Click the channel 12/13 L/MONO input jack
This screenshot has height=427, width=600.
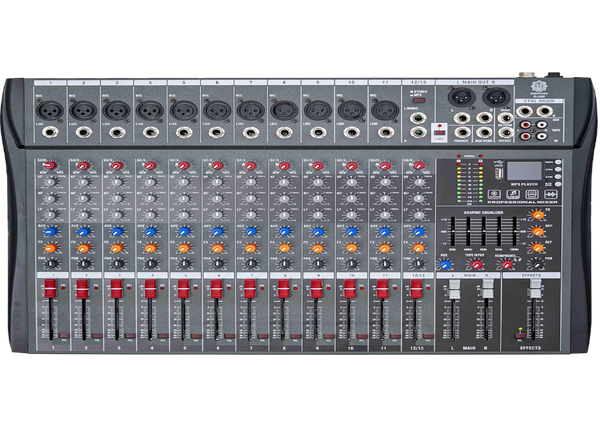pyautogui.click(x=418, y=117)
